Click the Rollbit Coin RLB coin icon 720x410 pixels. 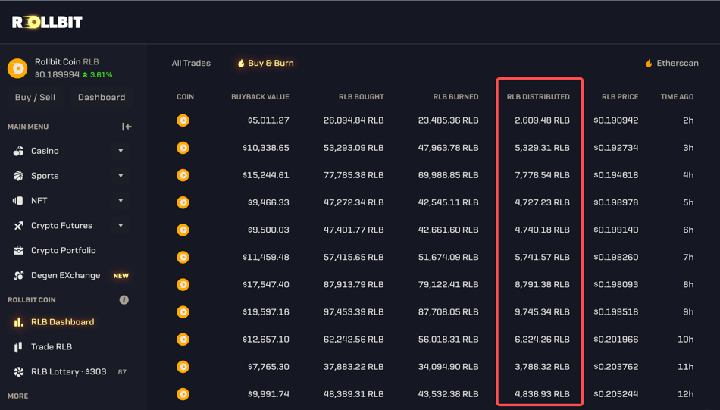point(17,68)
